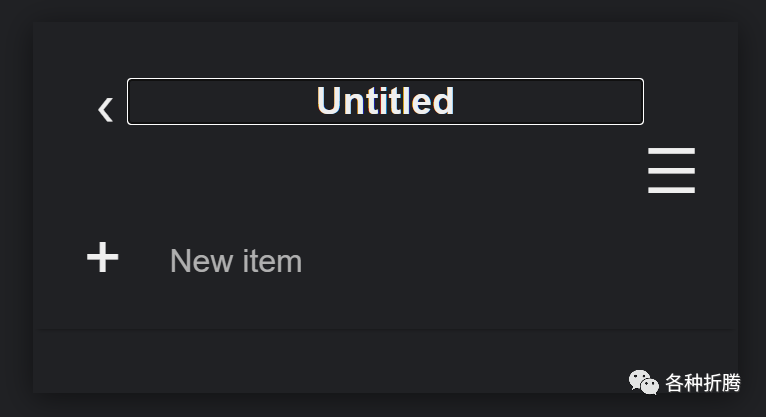Go back using the left chevron

[x=105, y=108]
